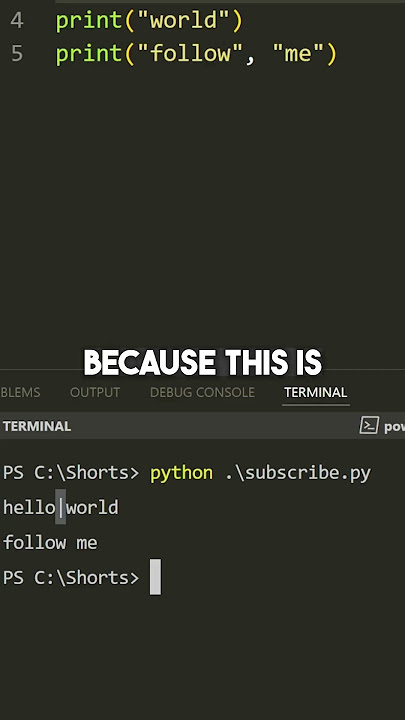Click the BECAUSE THIS IS caption overlay
Viewport: 405px width, 720px height.
(x=202, y=363)
